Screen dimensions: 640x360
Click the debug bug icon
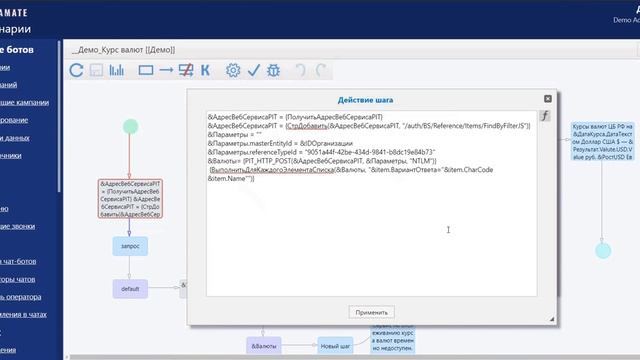coord(273,70)
